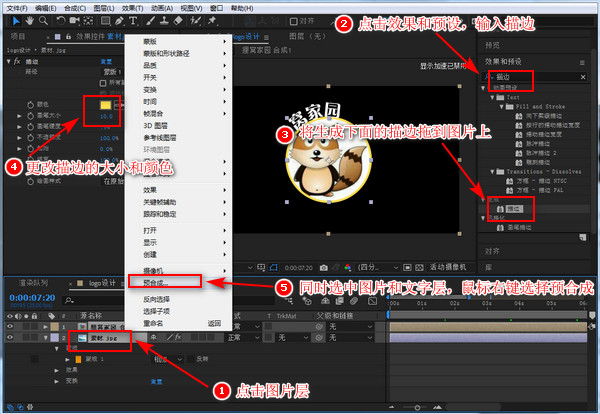Select the Rectangle shape tool
The image size is (600, 414).
[106, 21]
